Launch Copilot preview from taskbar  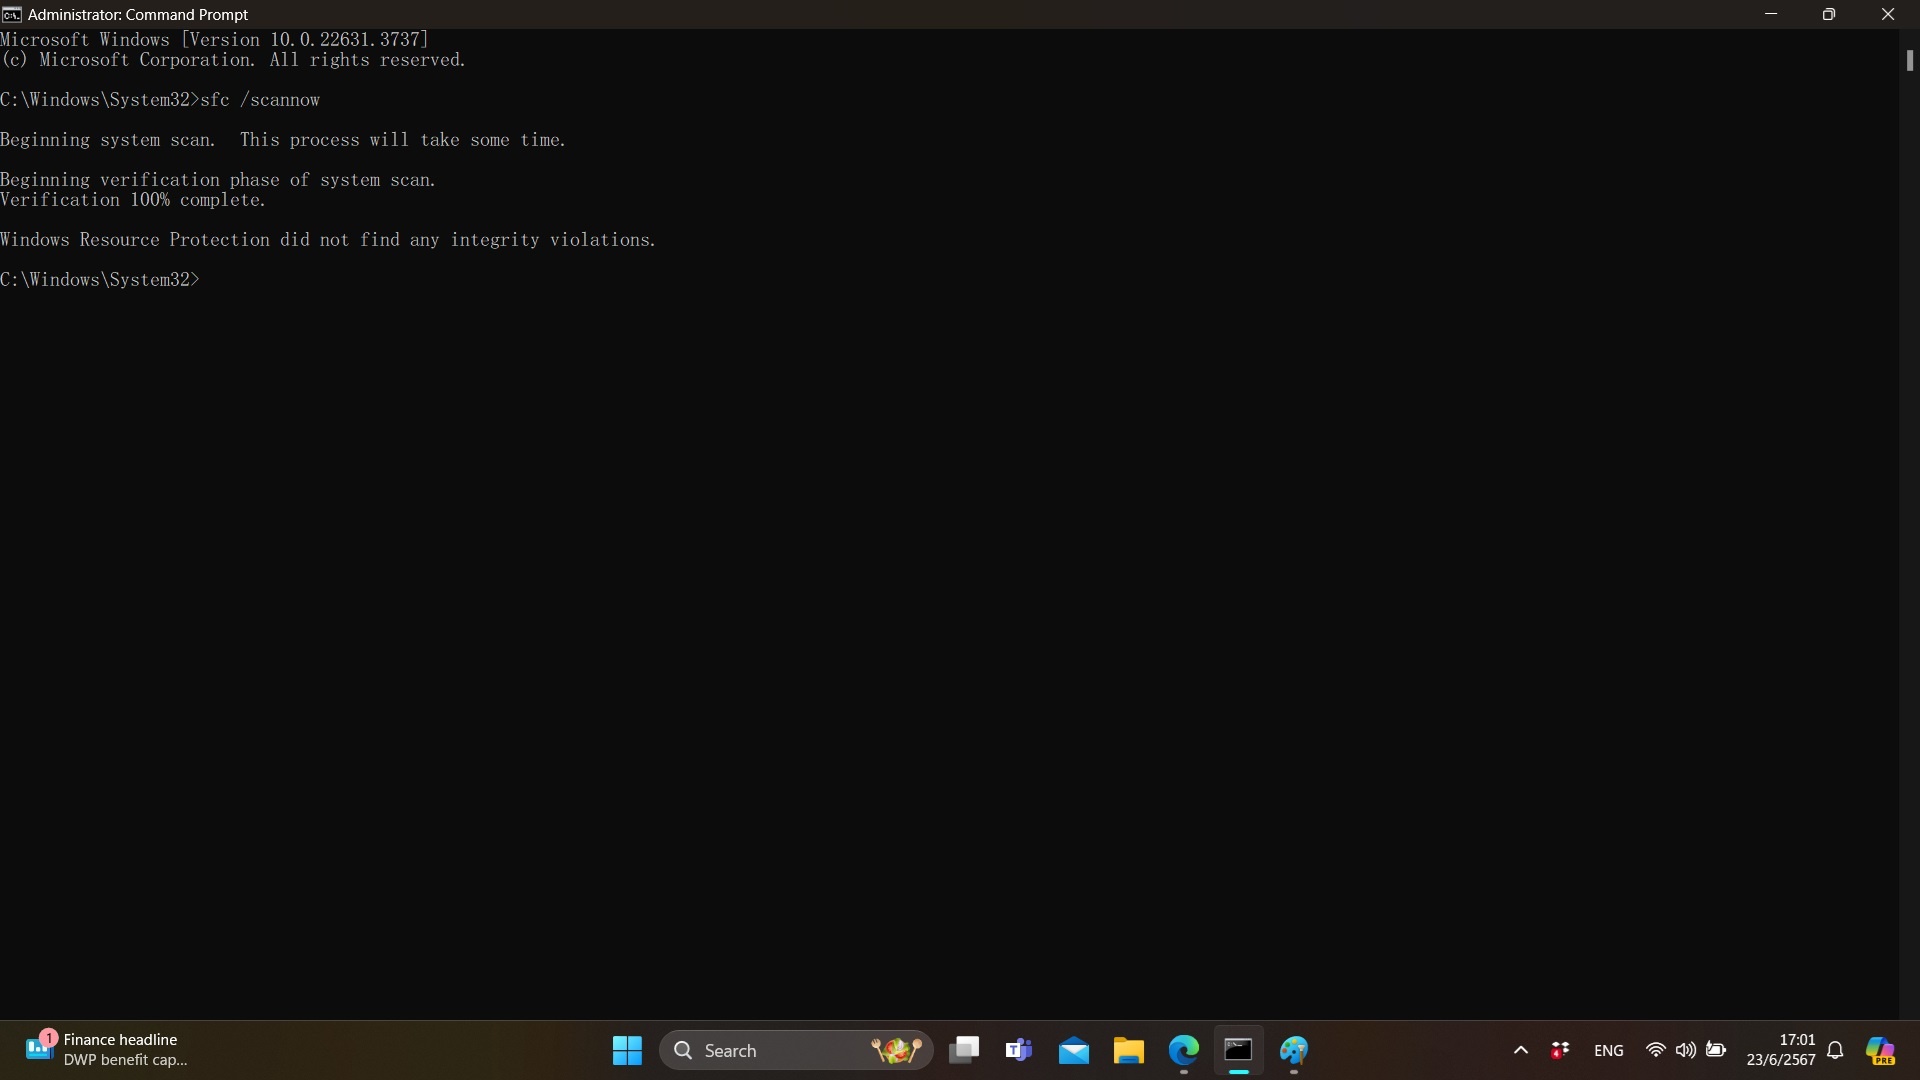1880,1050
